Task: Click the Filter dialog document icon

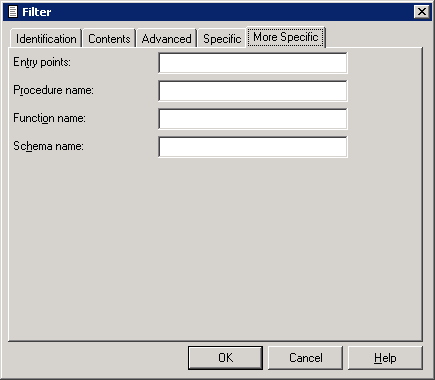Action: [x=13, y=12]
